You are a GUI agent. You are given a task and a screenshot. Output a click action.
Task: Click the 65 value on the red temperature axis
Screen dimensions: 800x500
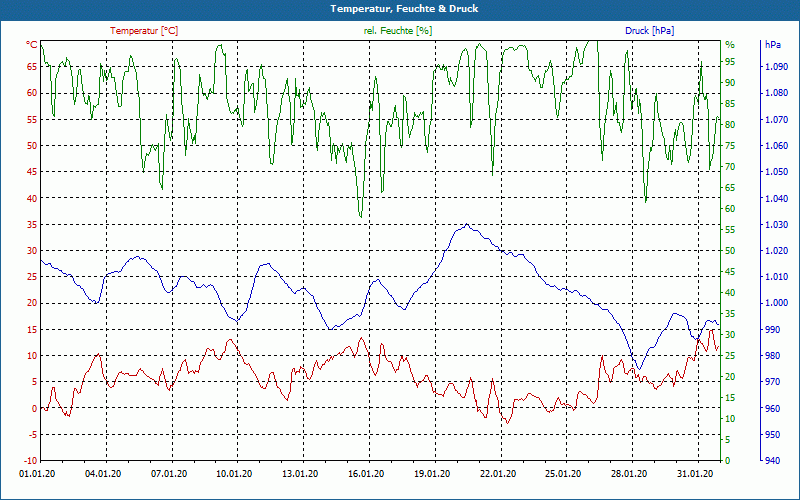click(x=32, y=66)
